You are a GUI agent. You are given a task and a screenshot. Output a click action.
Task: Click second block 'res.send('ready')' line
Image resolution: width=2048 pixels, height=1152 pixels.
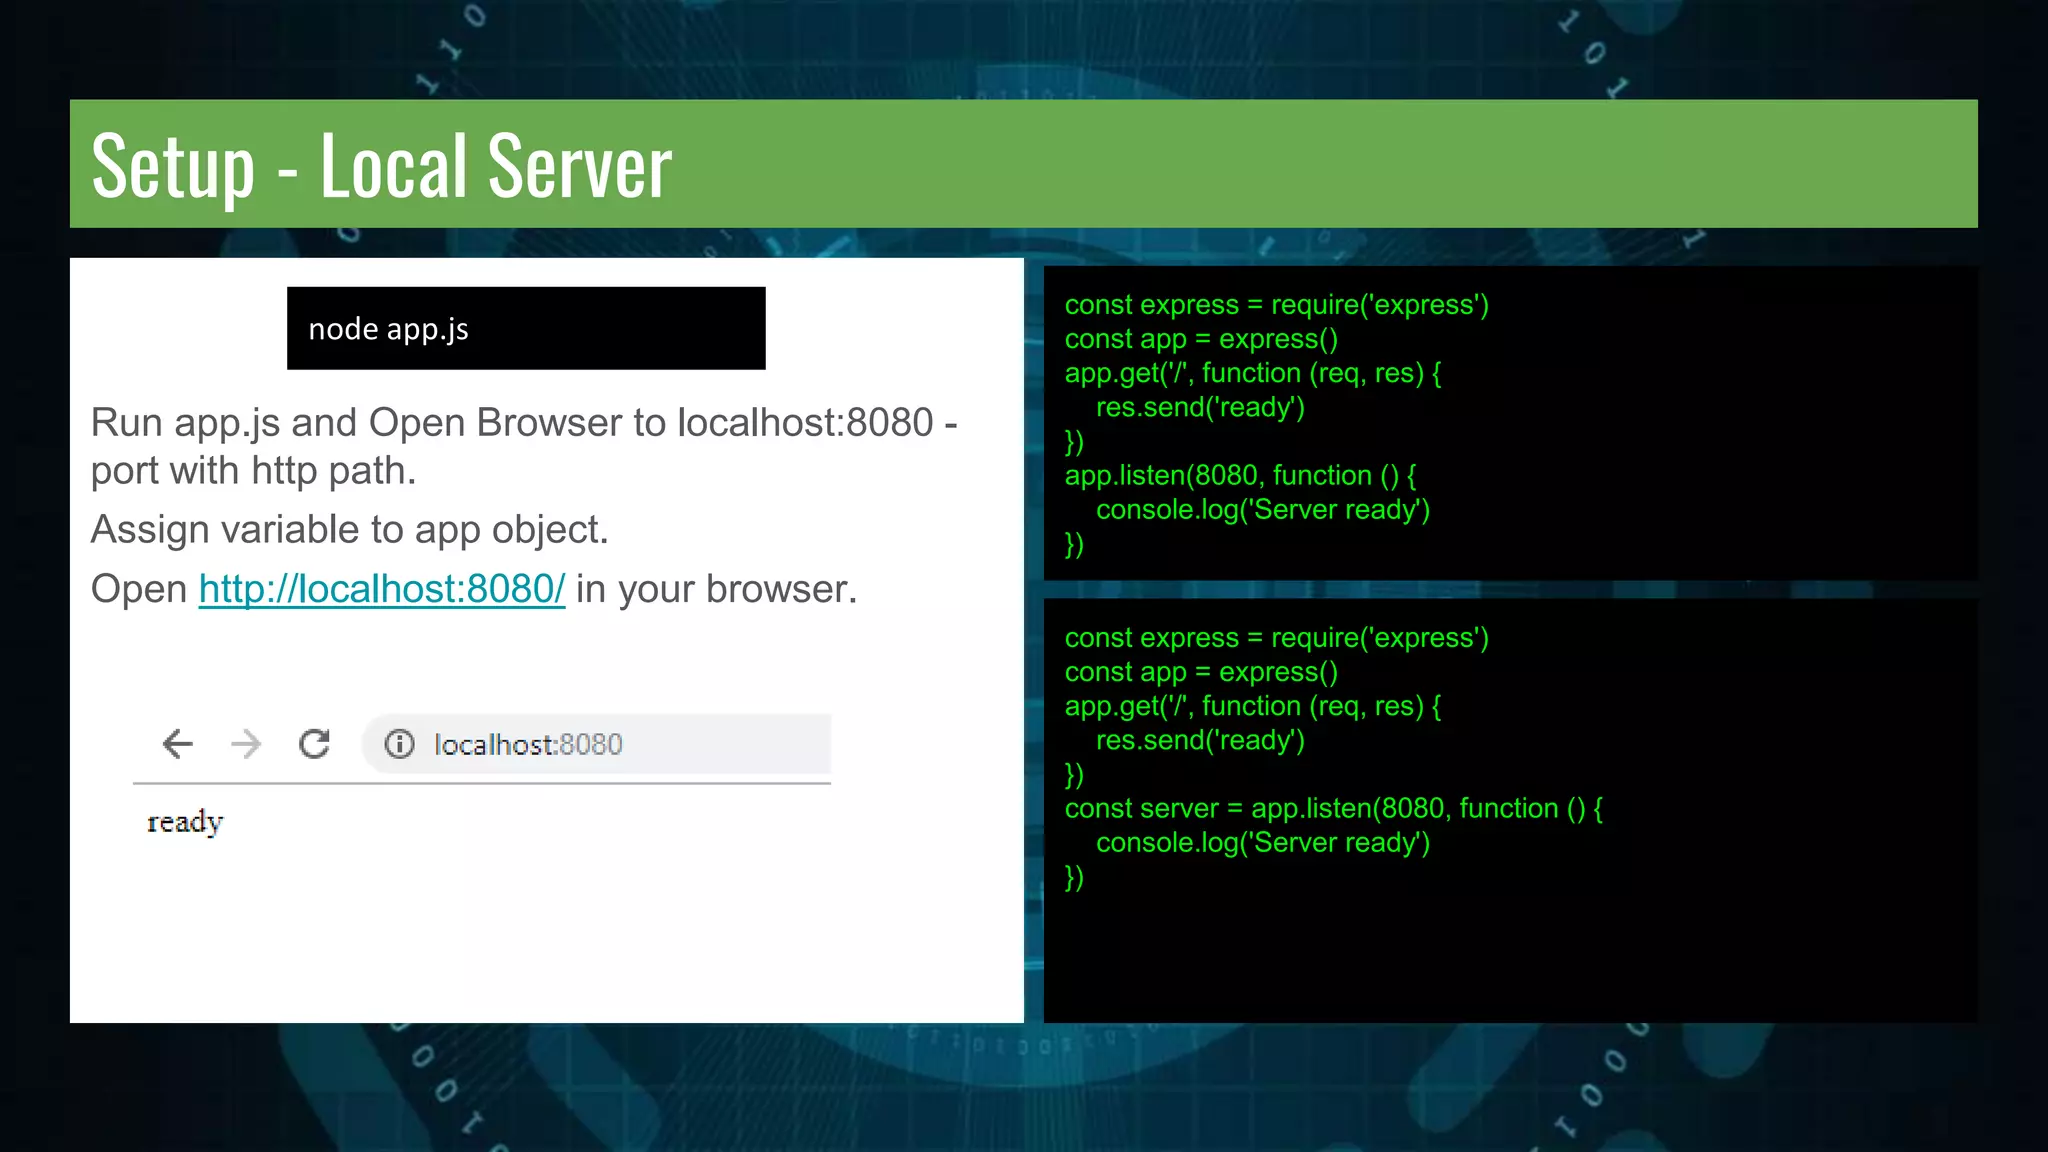click(x=1200, y=740)
